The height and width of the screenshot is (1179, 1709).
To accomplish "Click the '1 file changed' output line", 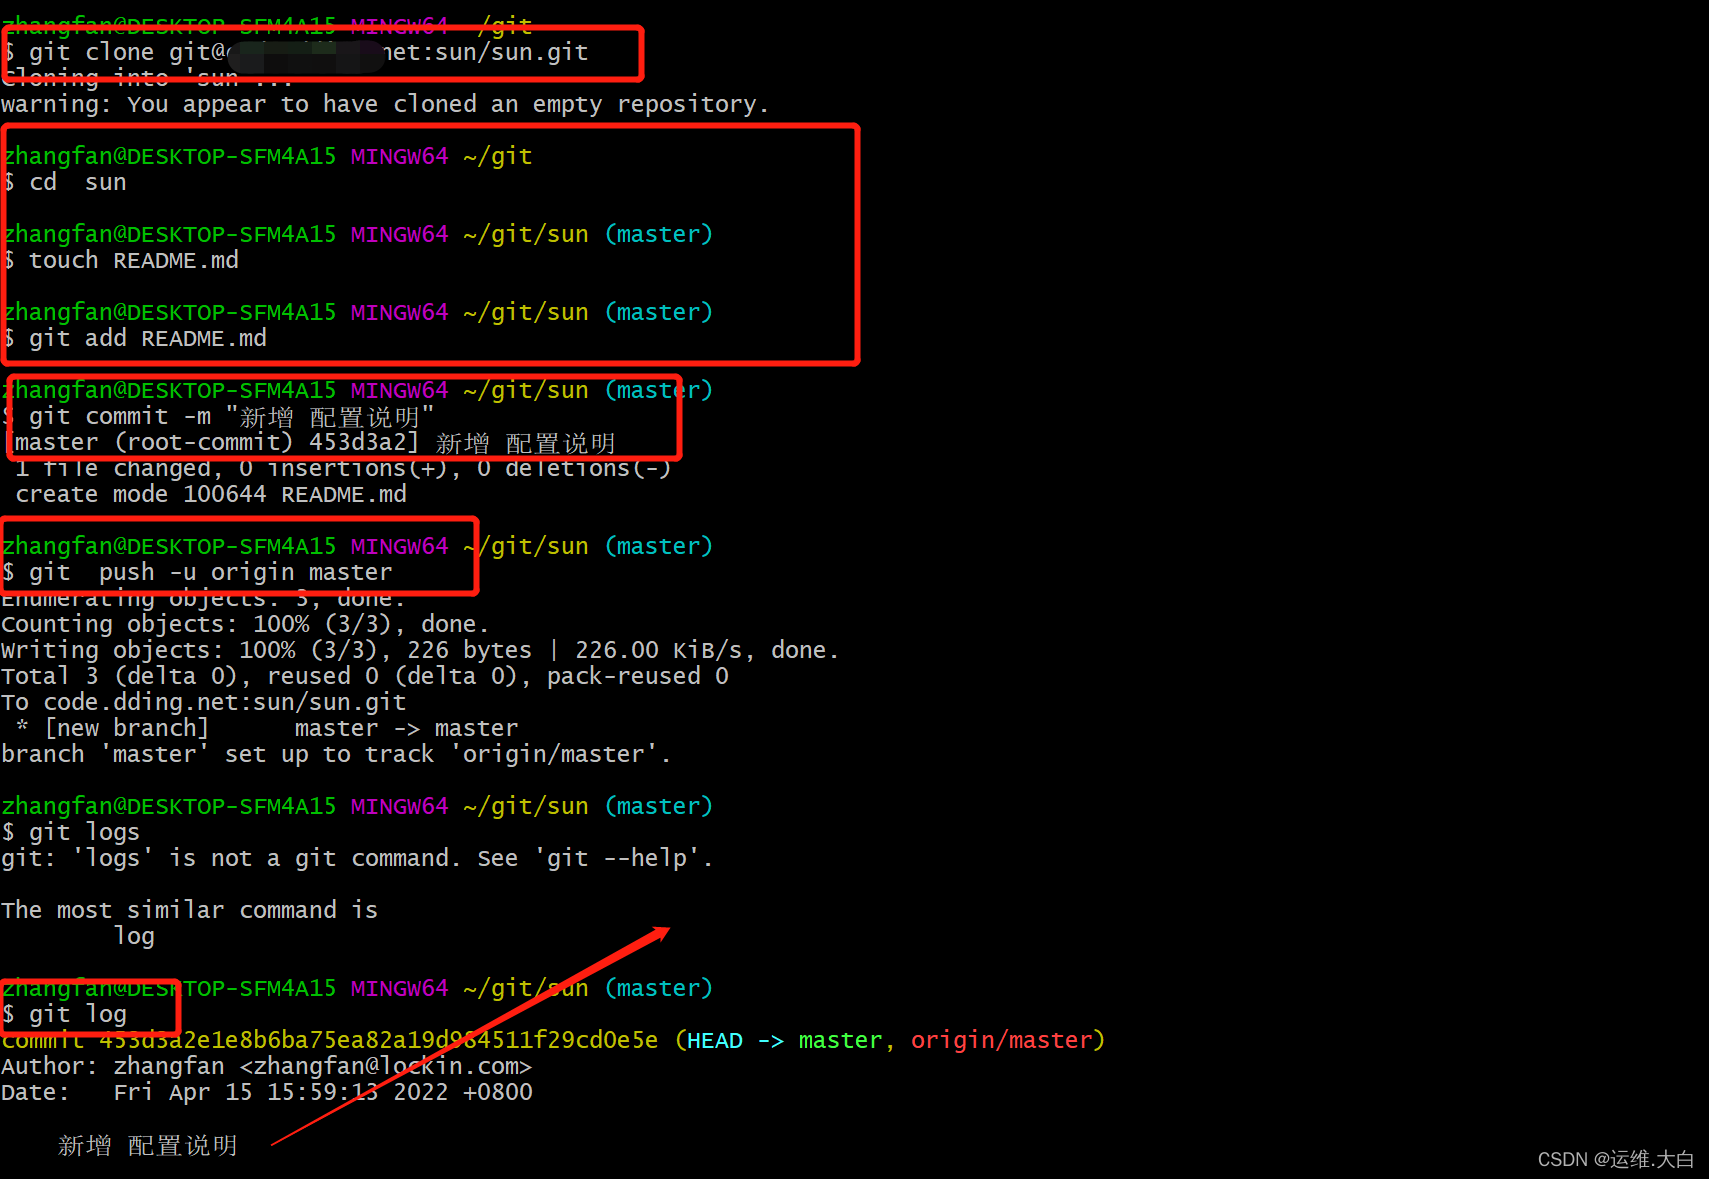I will (x=343, y=468).
